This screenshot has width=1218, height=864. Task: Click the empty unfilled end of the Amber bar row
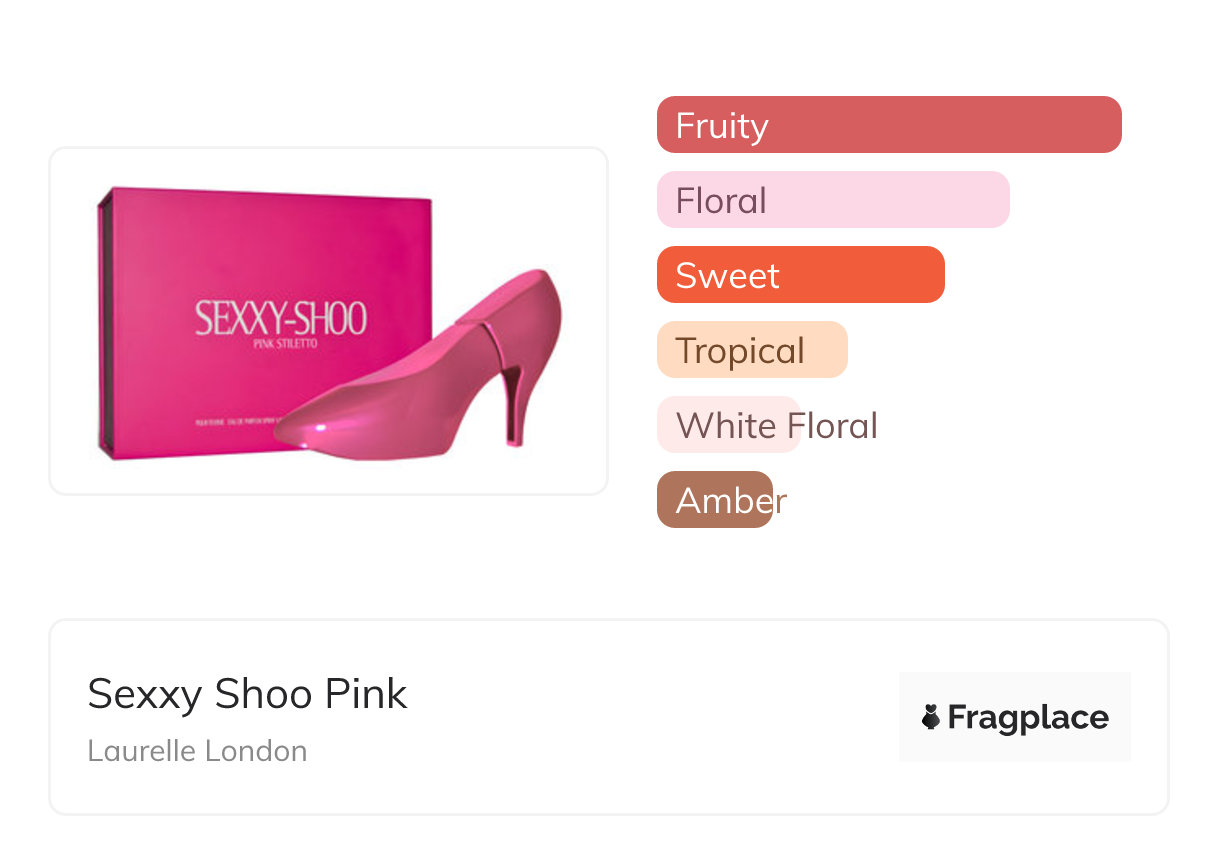pyautogui.click(x=950, y=500)
